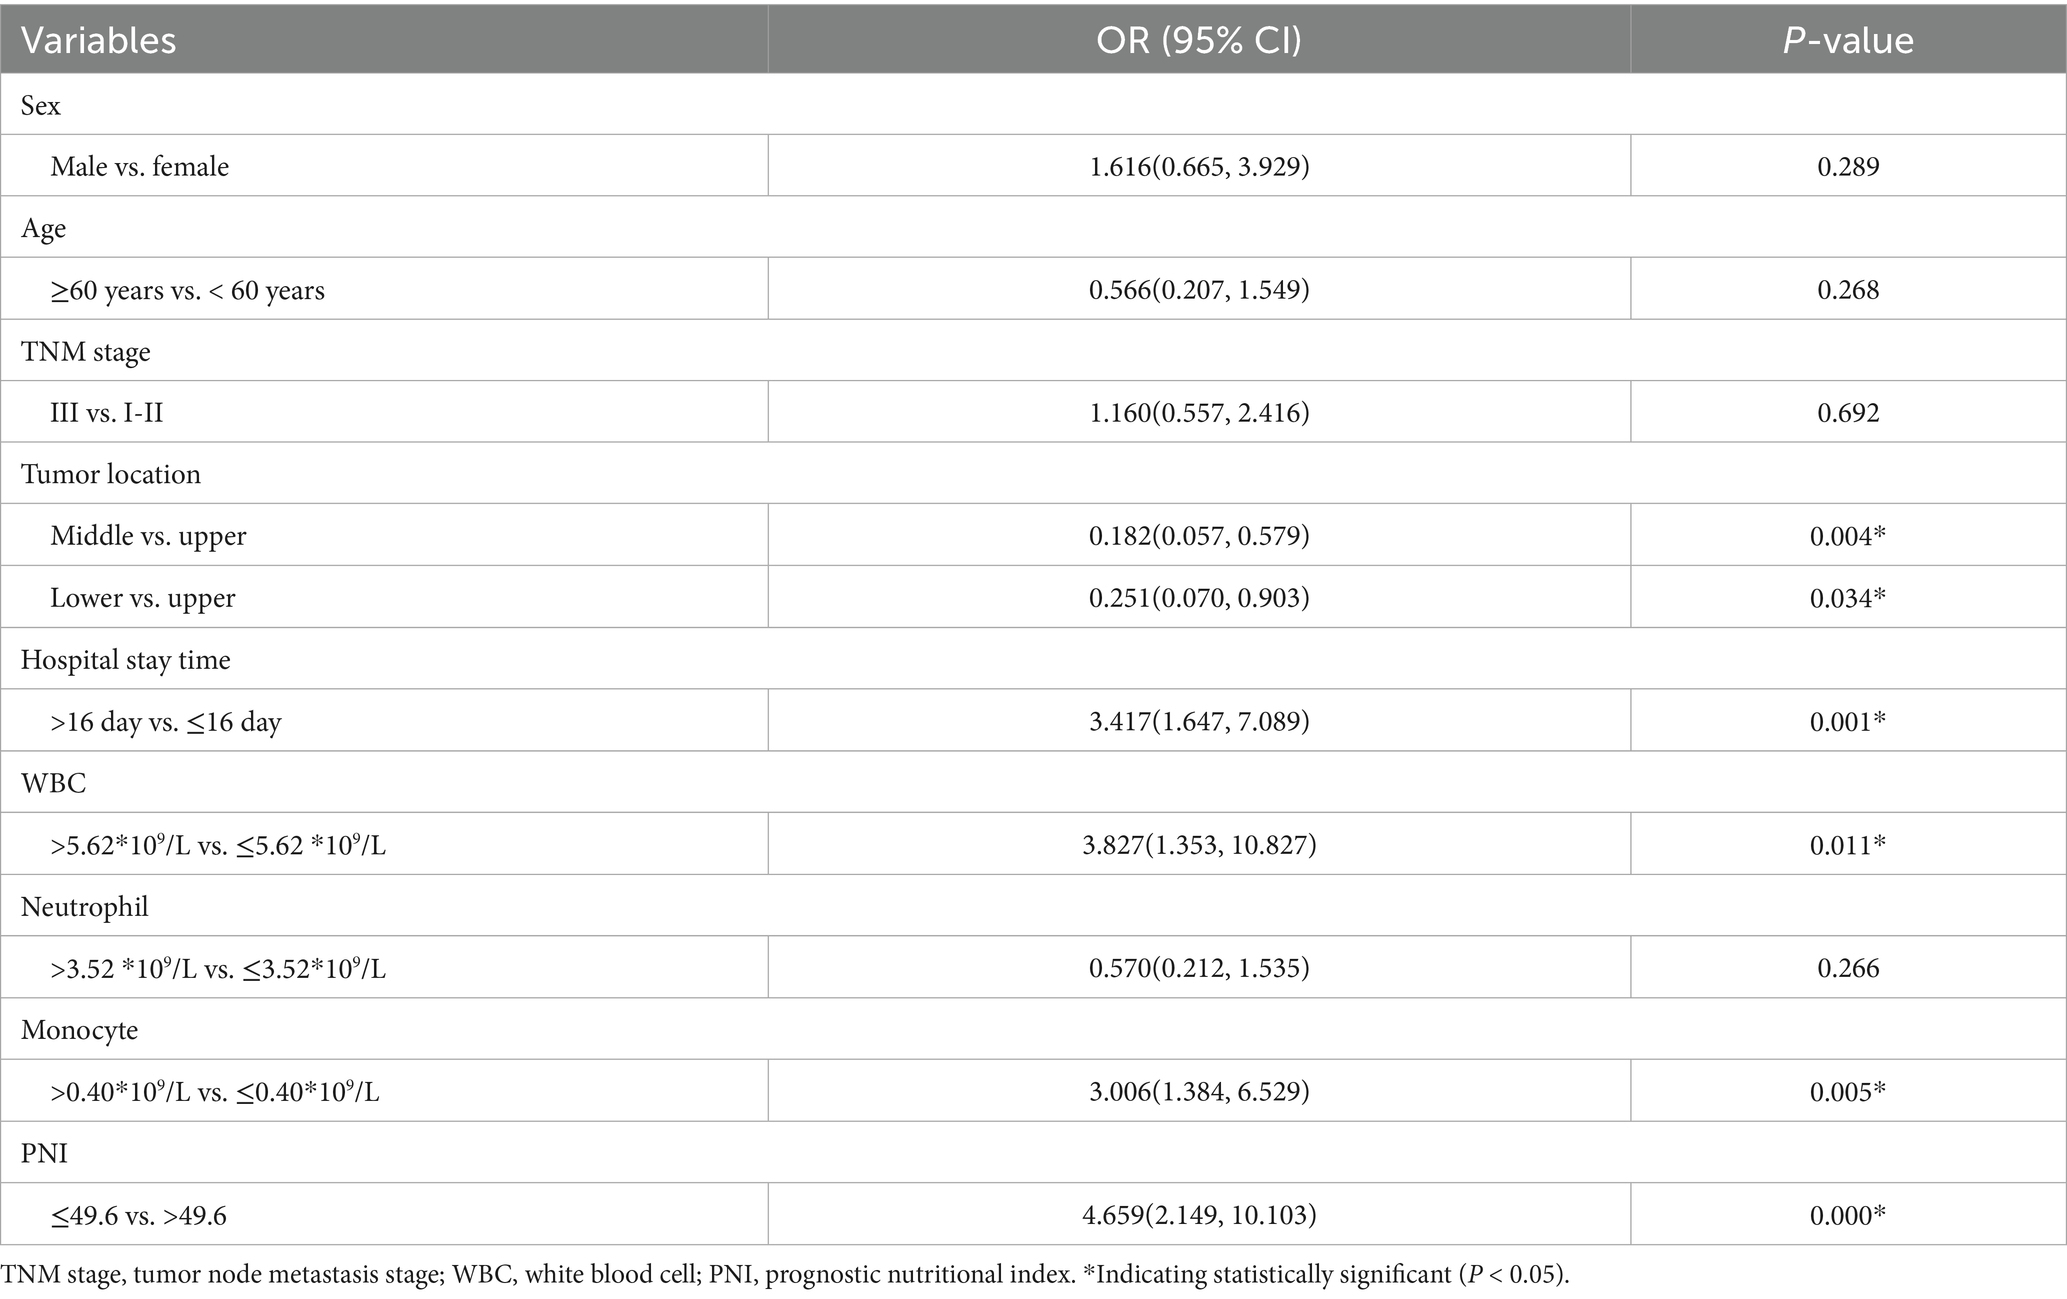Viewport: 2067px width, 1299px height.
Task: Click the Middle vs. upper row label
Action: tap(148, 536)
